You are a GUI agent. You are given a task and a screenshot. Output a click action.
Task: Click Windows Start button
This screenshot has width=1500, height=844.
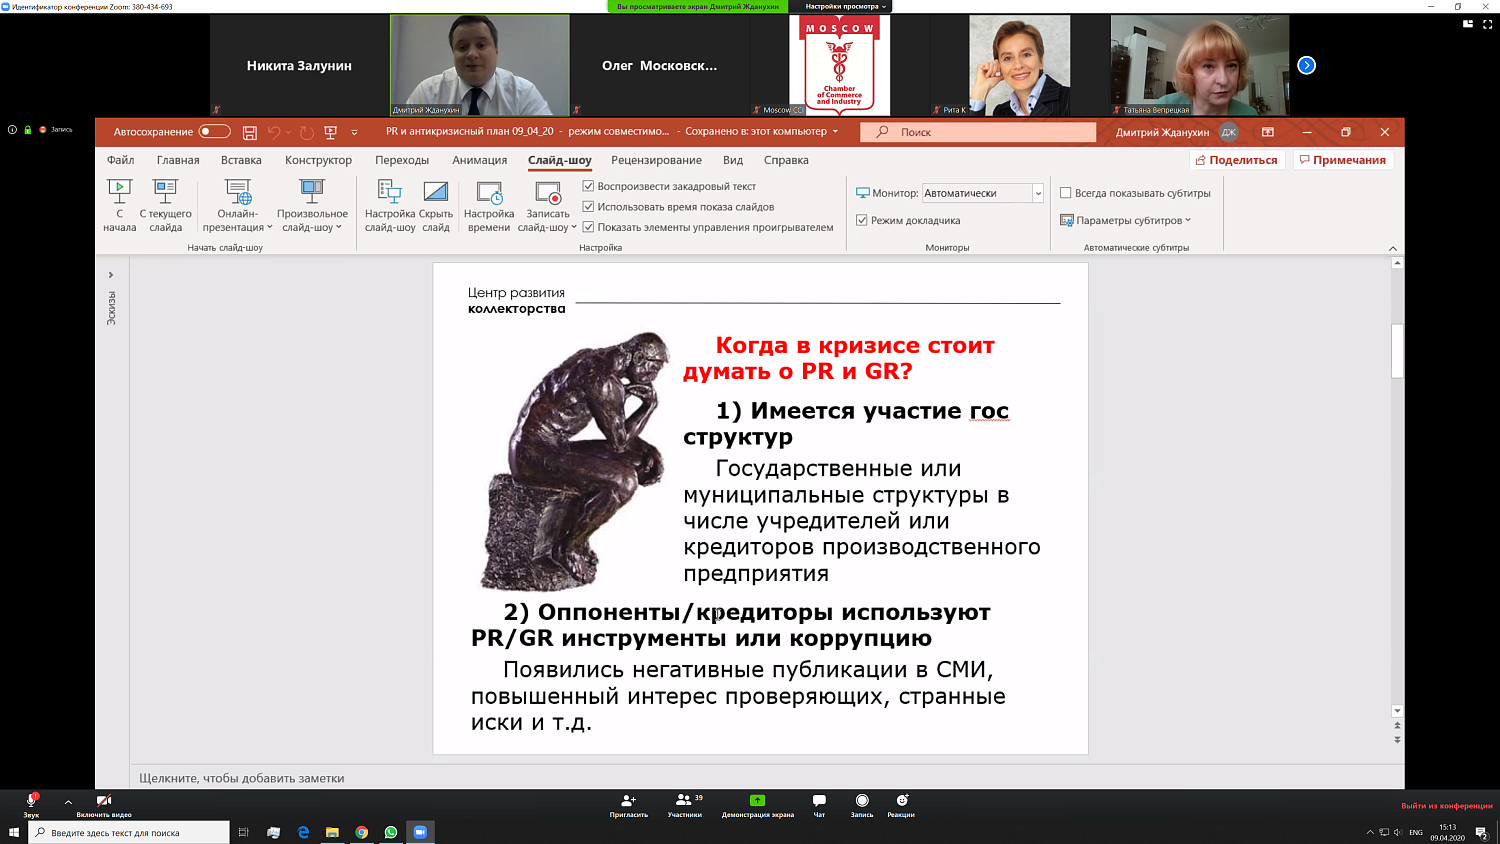click(x=14, y=832)
